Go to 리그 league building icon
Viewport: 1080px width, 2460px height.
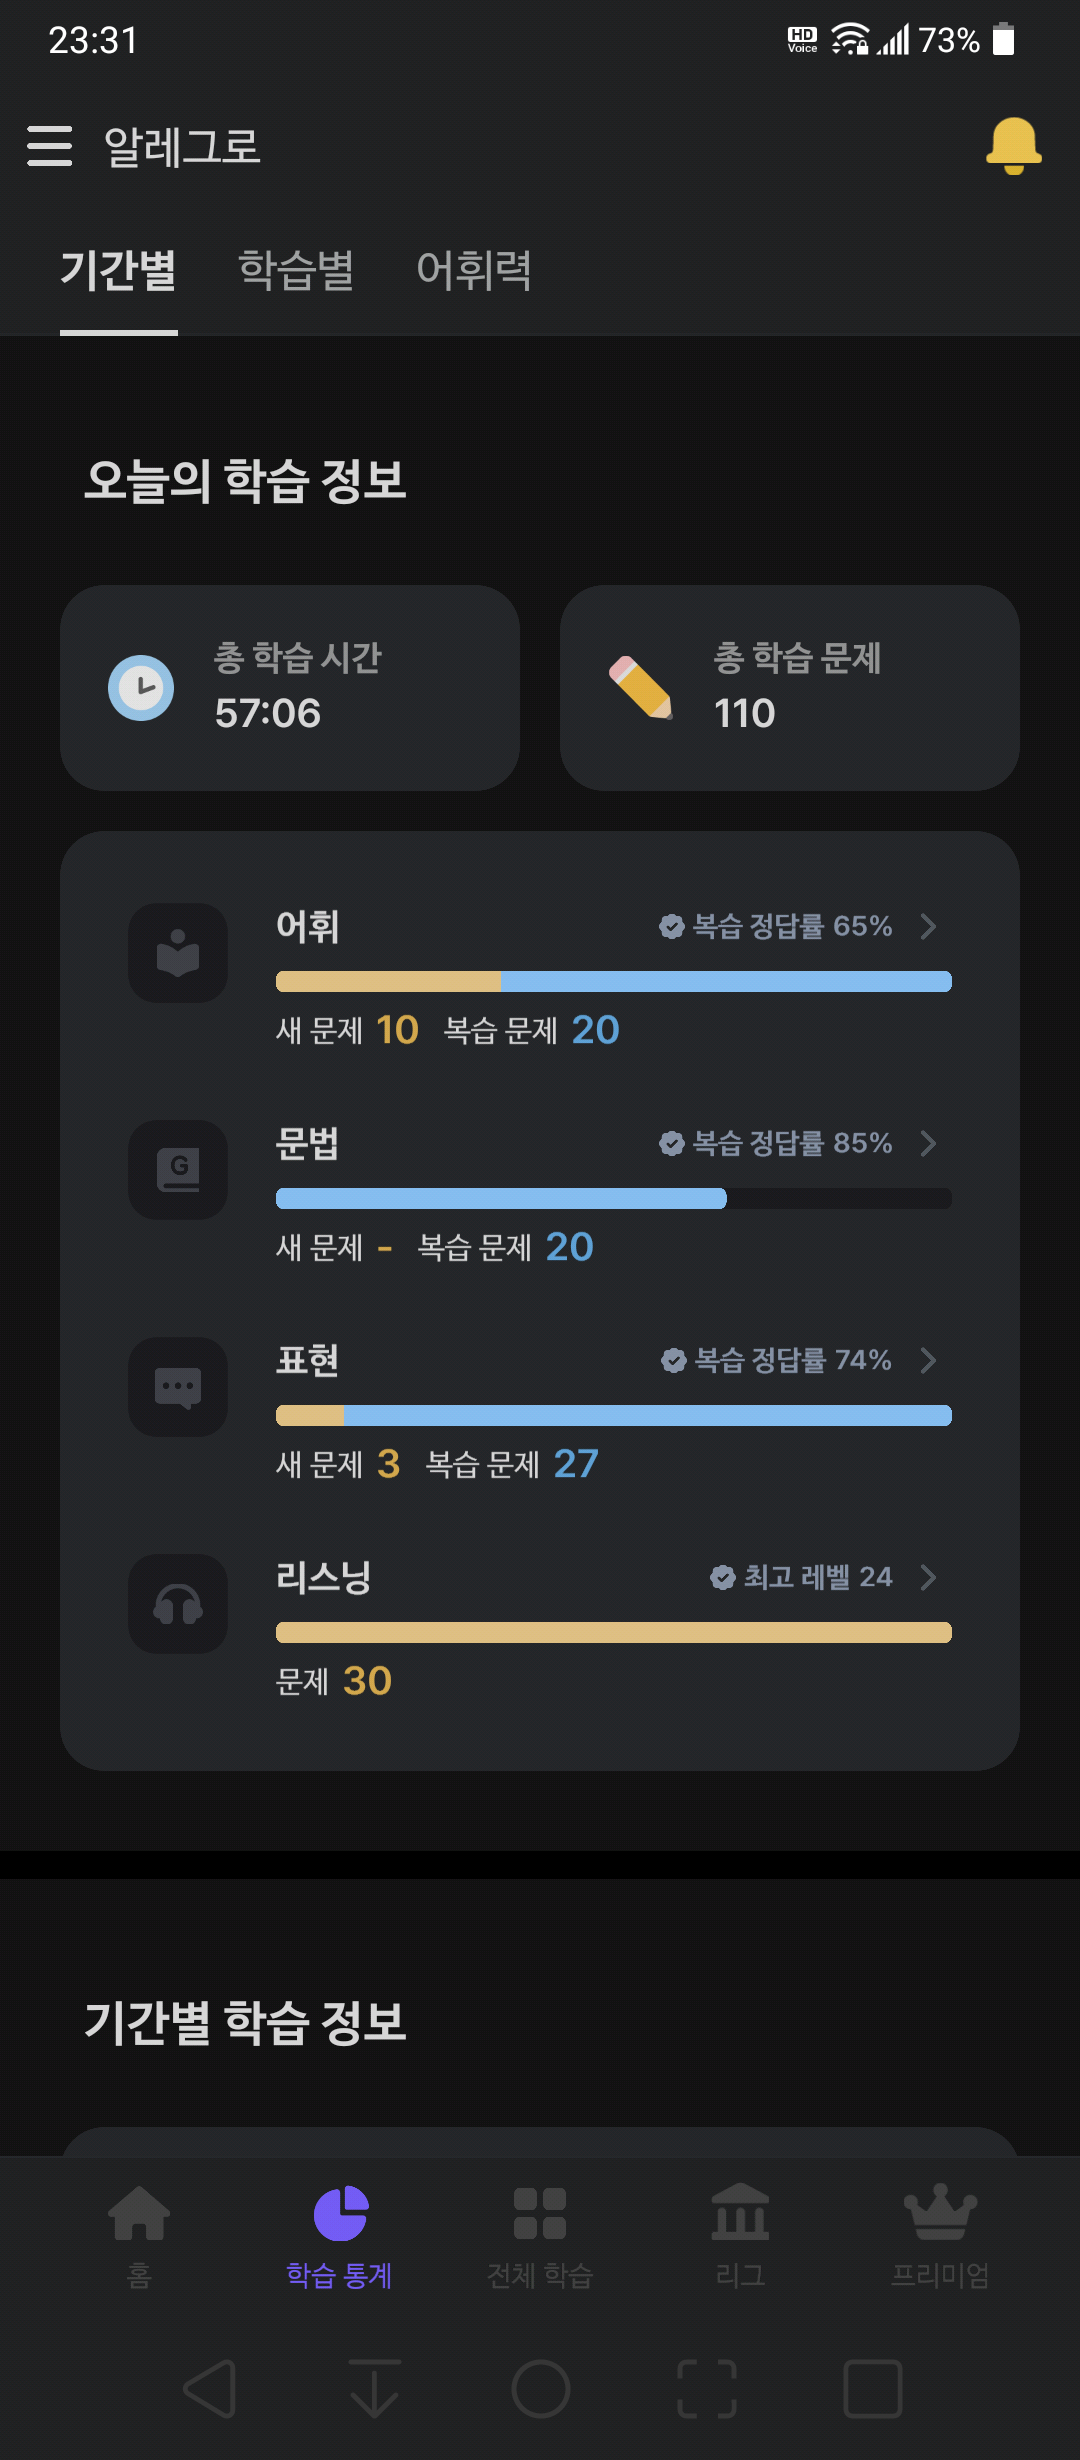pos(740,2211)
